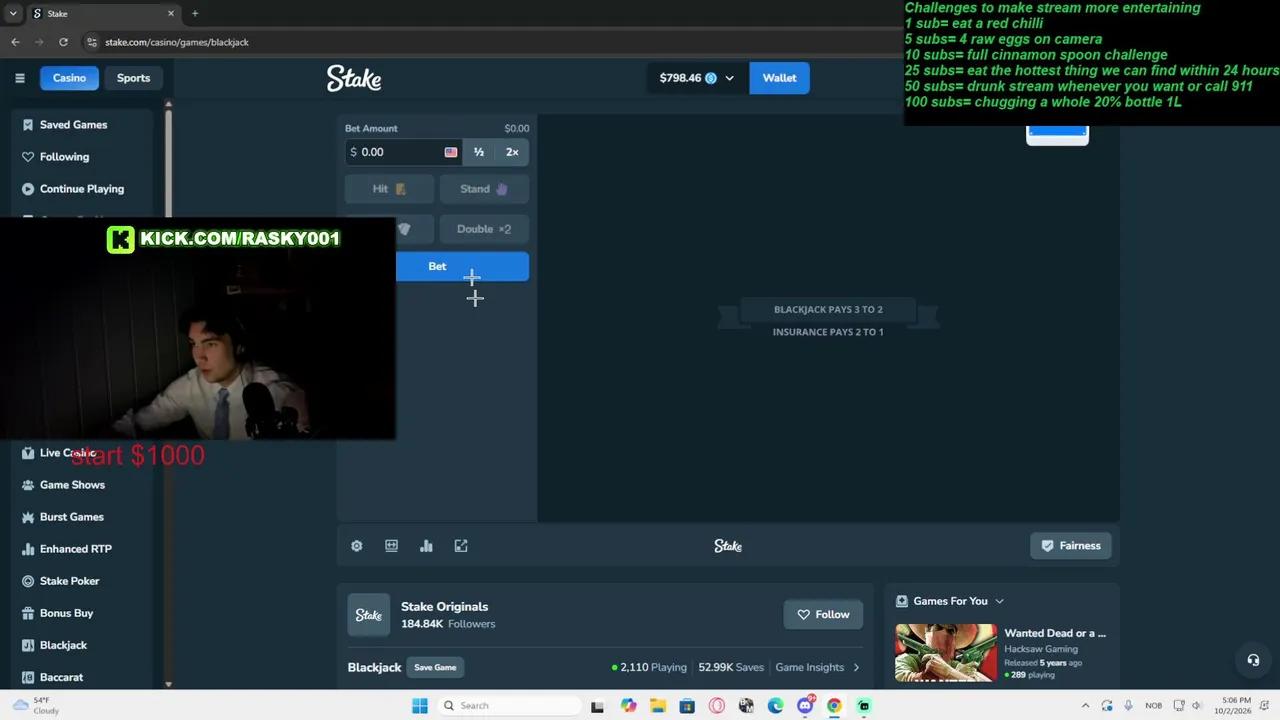The height and width of the screenshot is (720, 1280).
Task: Click the Burst Games sidebar icon
Action: [28, 517]
